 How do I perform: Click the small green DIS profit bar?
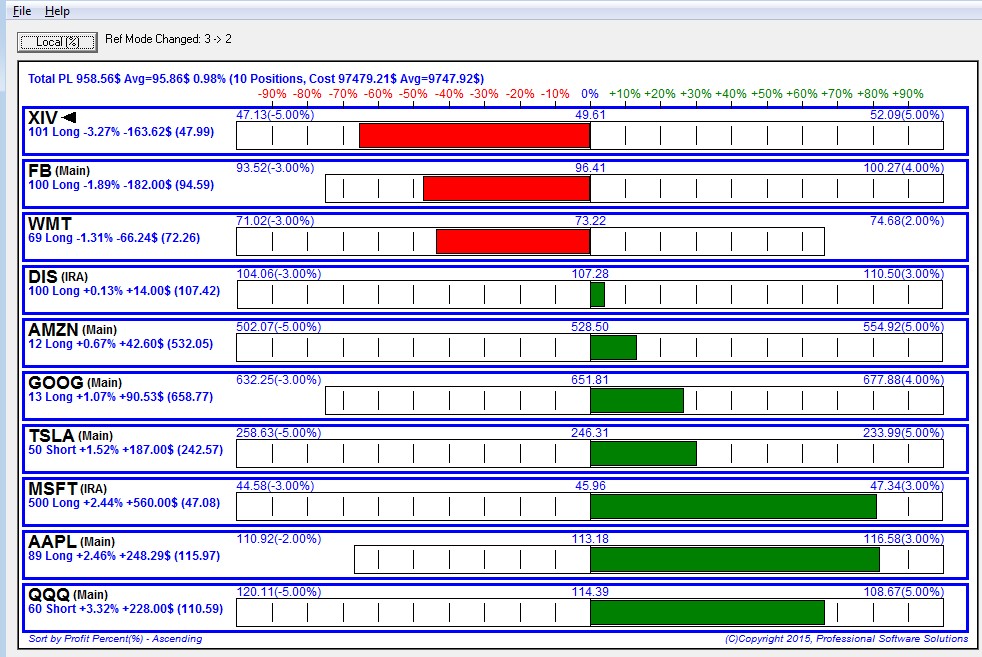tap(597, 294)
